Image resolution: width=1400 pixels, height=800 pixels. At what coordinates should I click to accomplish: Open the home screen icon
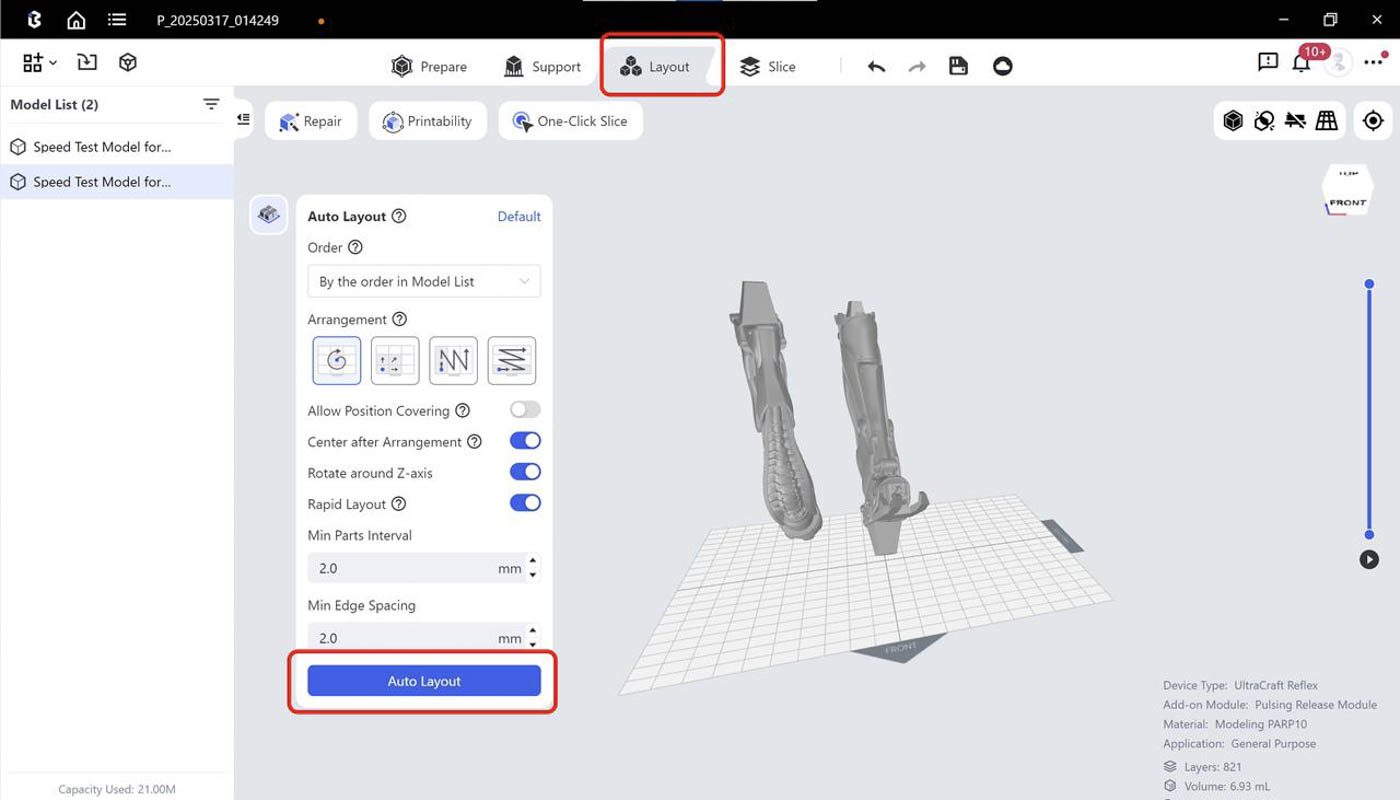point(76,20)
